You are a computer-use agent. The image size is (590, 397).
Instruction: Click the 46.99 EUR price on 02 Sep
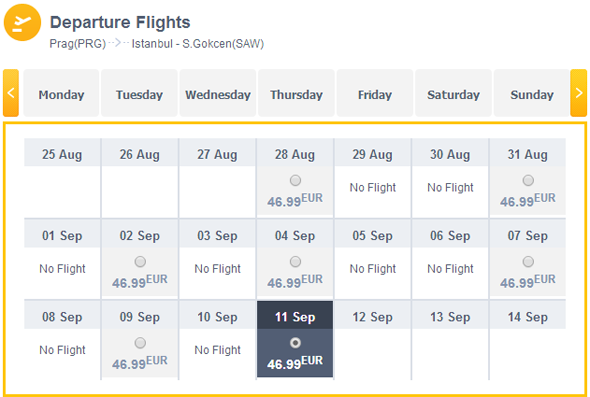coord(140,281)
